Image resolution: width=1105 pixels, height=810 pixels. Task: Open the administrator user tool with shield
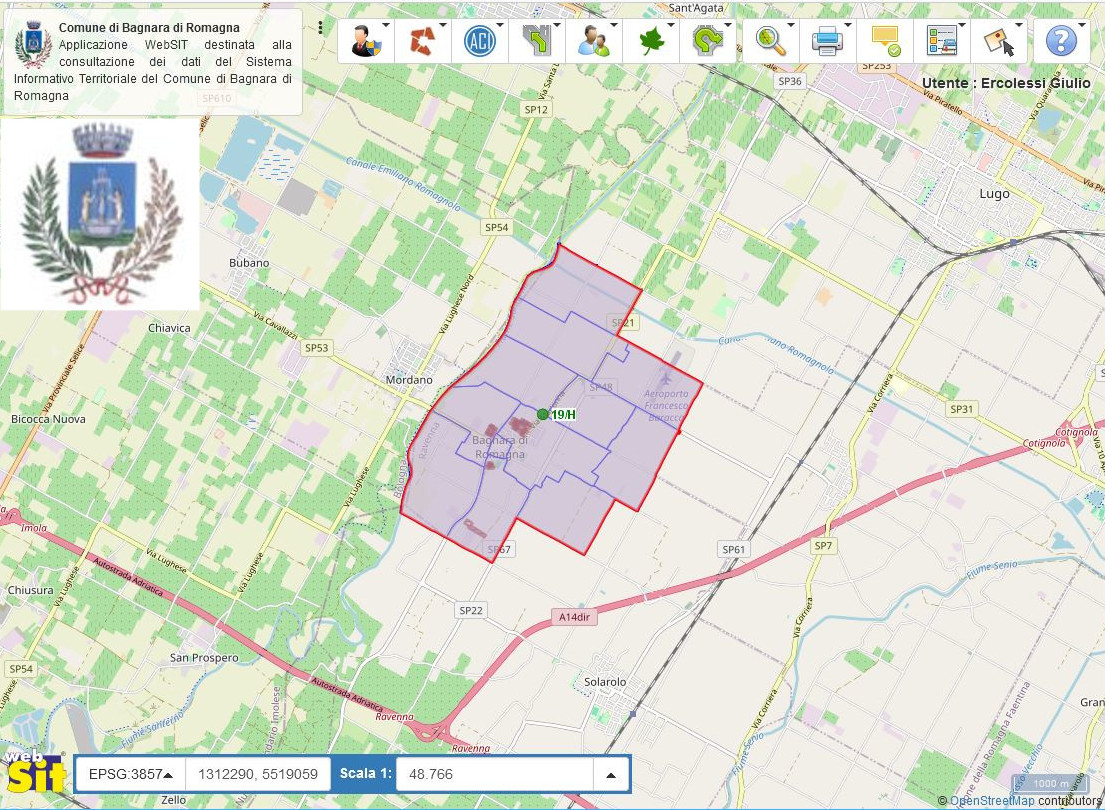point(365,40)
